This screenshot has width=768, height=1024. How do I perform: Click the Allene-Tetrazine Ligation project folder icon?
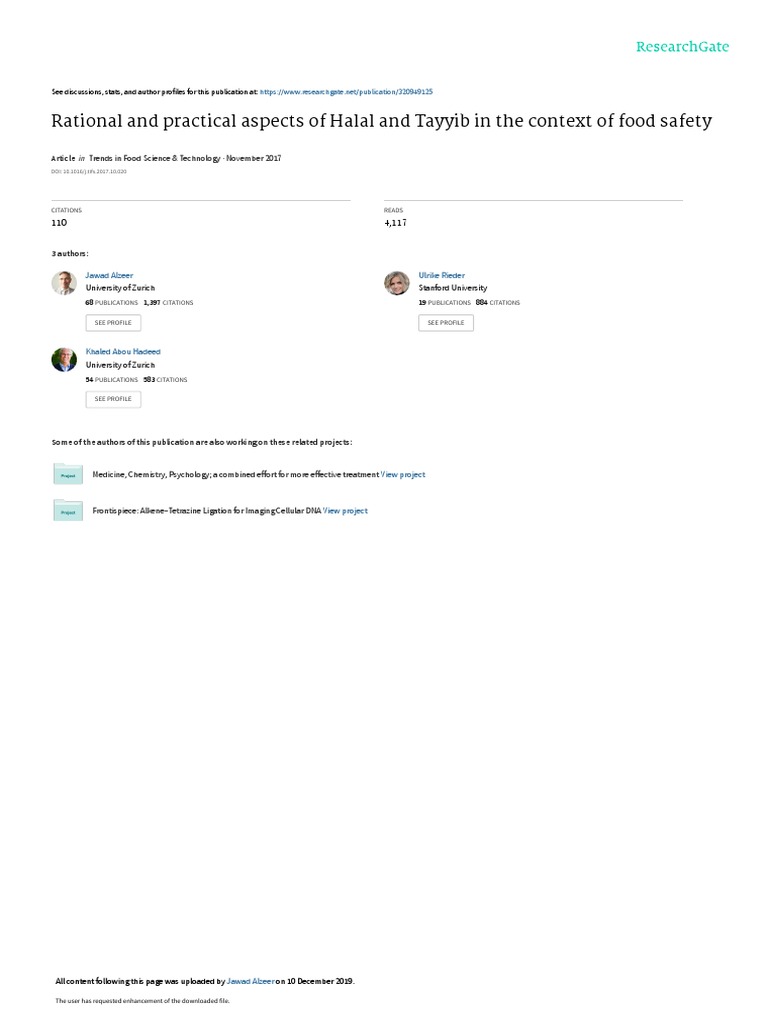coord(68,510)
